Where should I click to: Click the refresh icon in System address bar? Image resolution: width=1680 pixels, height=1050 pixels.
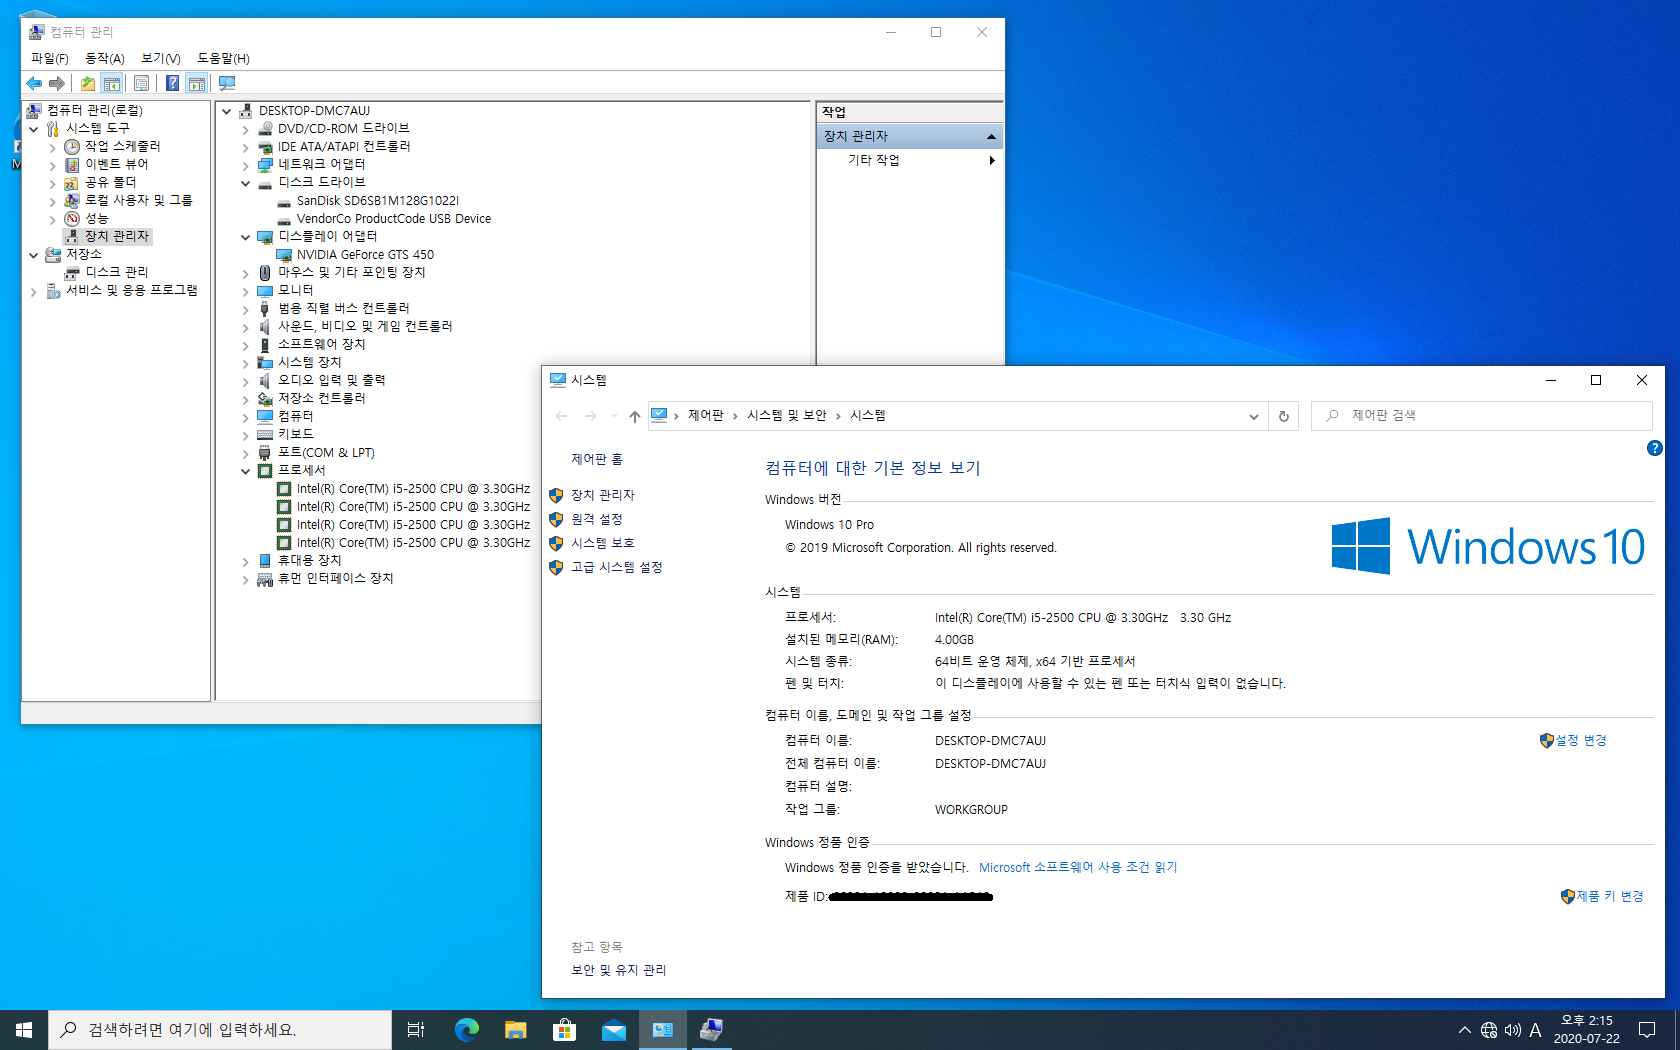[1284, 416]
